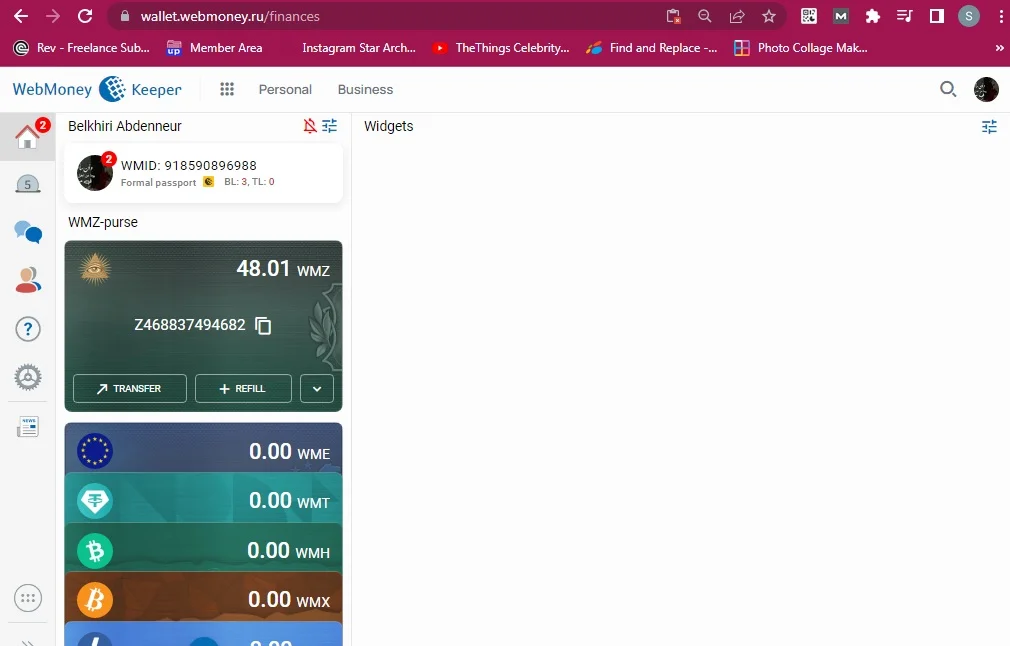Go back using browser back arrow
The width and height of the screenshot is (1010, 646).
coord(21,16)
